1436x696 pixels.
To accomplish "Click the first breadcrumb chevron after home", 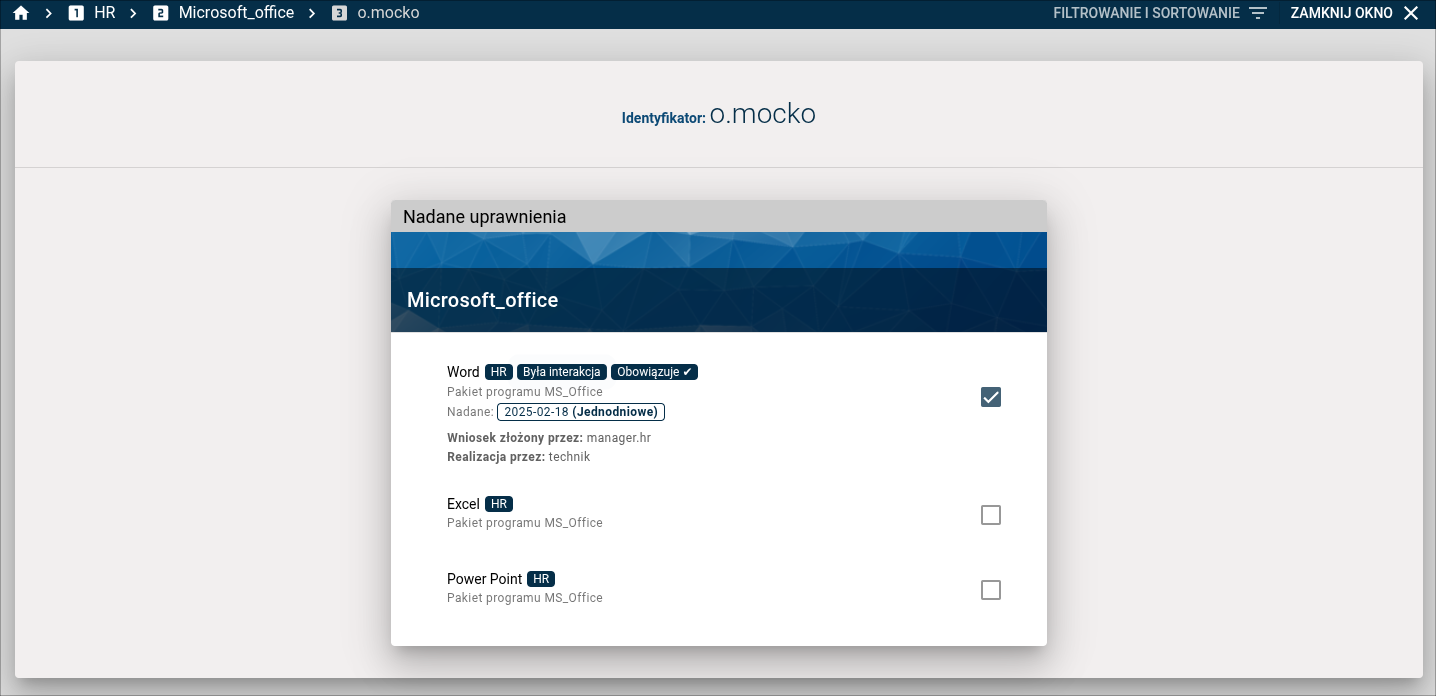I will [49, 13].
